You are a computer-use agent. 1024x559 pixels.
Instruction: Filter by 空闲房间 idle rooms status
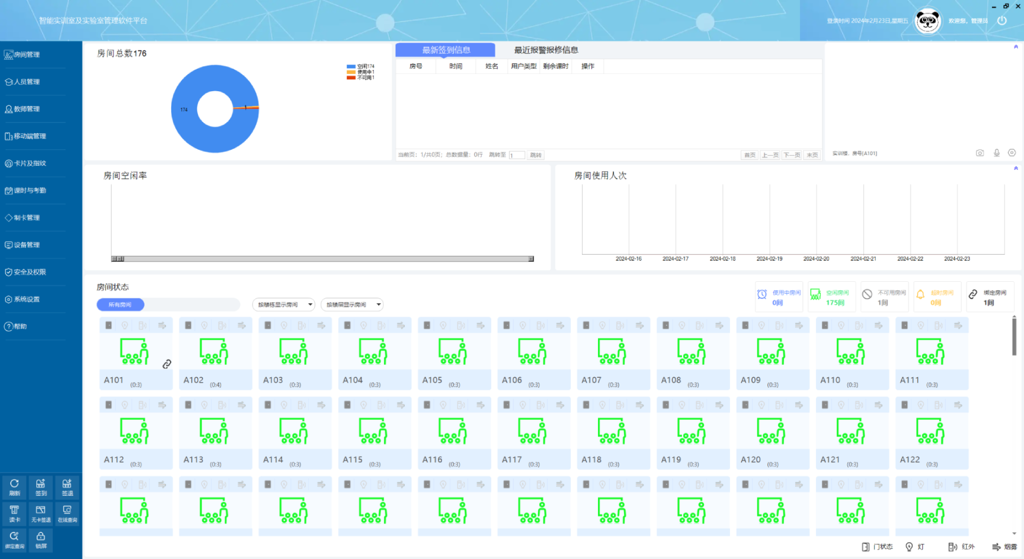point(830,295)
